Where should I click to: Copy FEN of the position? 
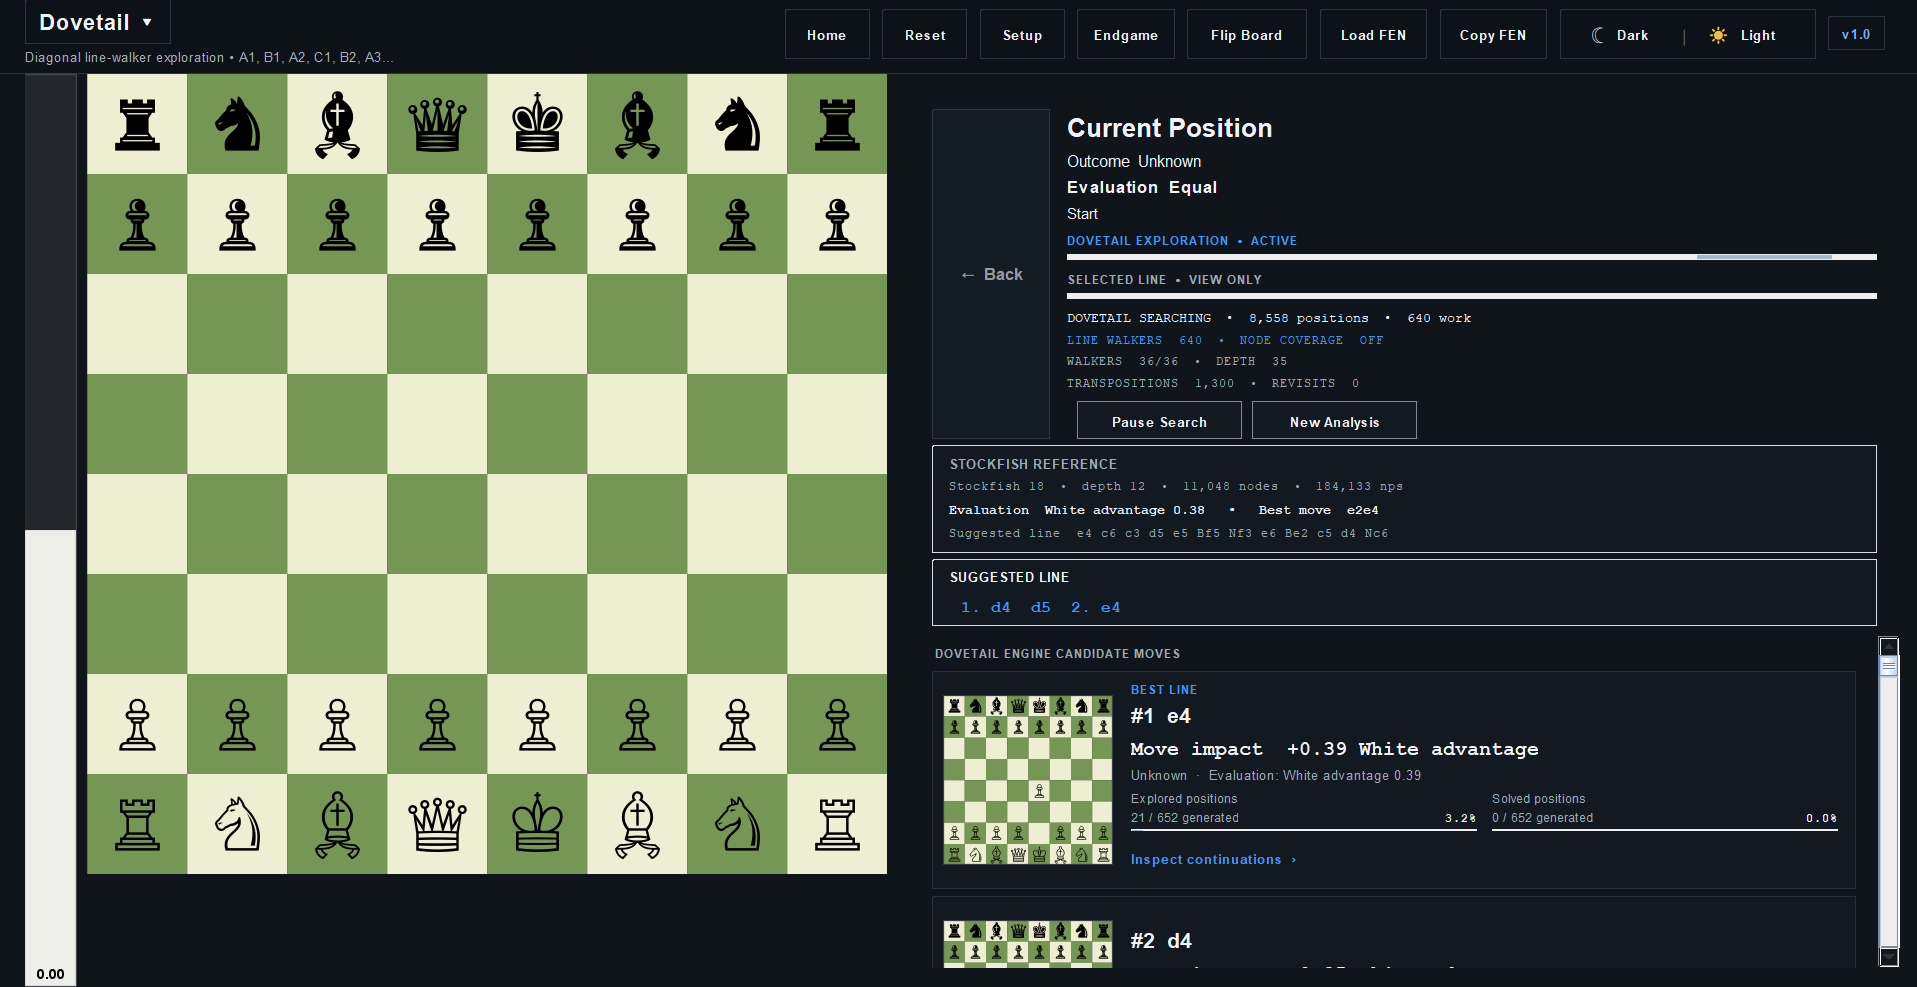(1493, 35)
